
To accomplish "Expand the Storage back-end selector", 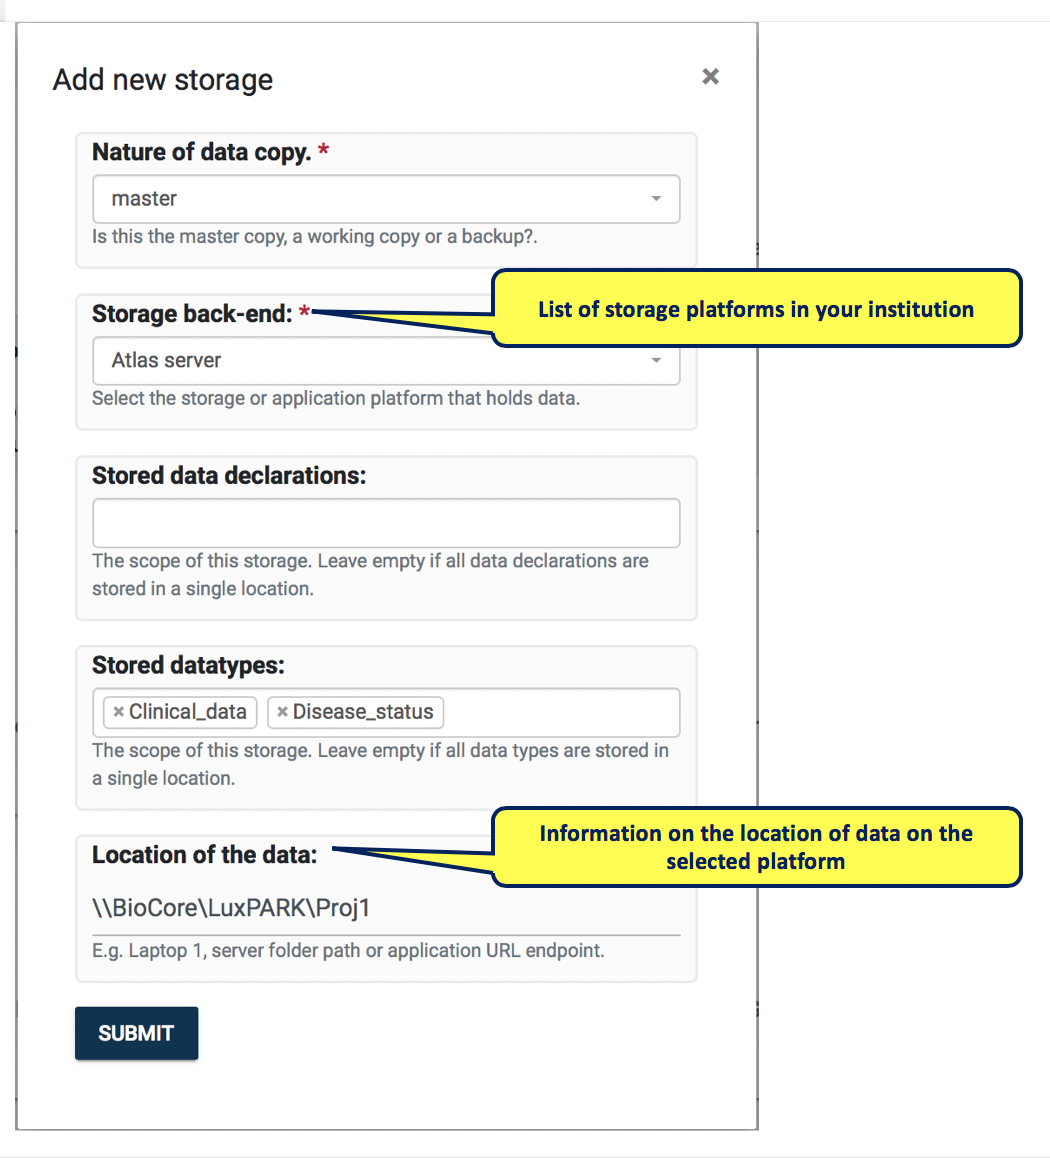I will coord(385,361).
